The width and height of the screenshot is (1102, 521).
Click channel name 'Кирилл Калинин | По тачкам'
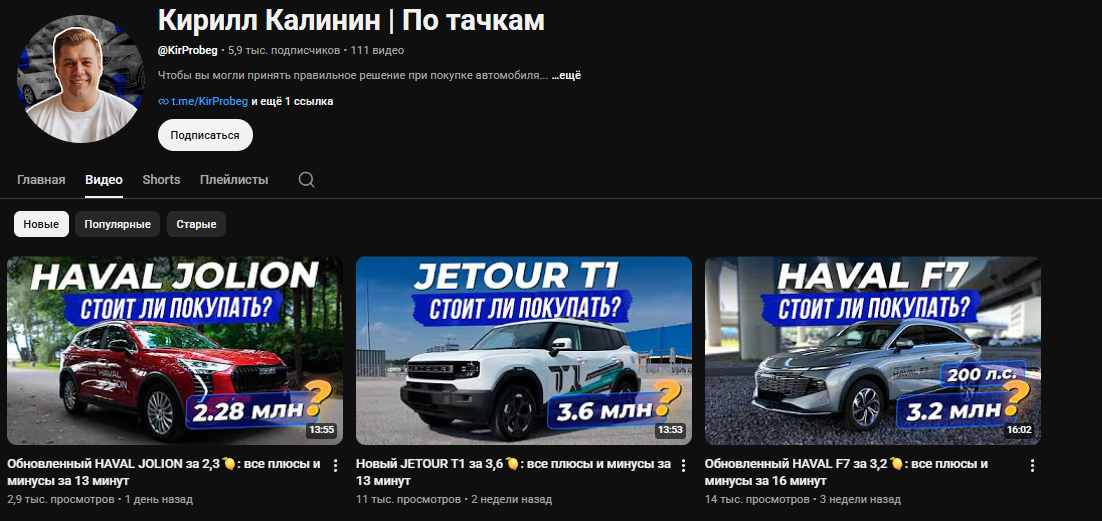pyautogui.click(x=351, y=20)
